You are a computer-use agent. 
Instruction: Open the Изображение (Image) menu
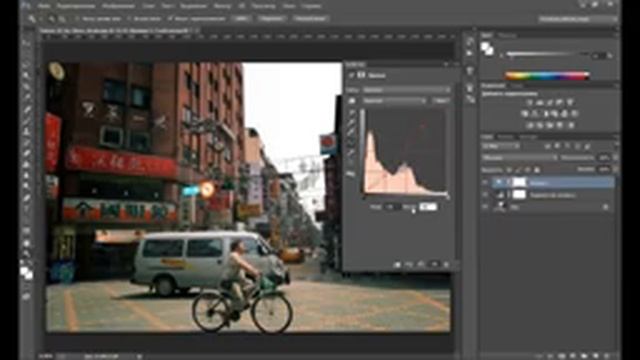(x=118, y=6)
